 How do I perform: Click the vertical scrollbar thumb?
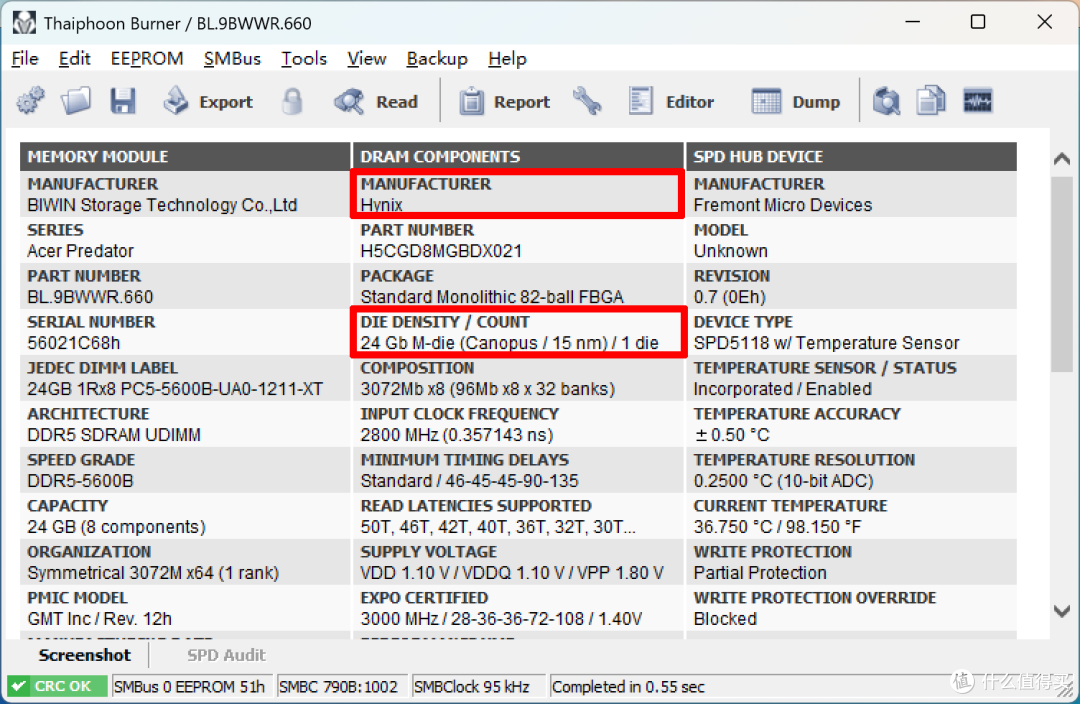pos(1061,274)
